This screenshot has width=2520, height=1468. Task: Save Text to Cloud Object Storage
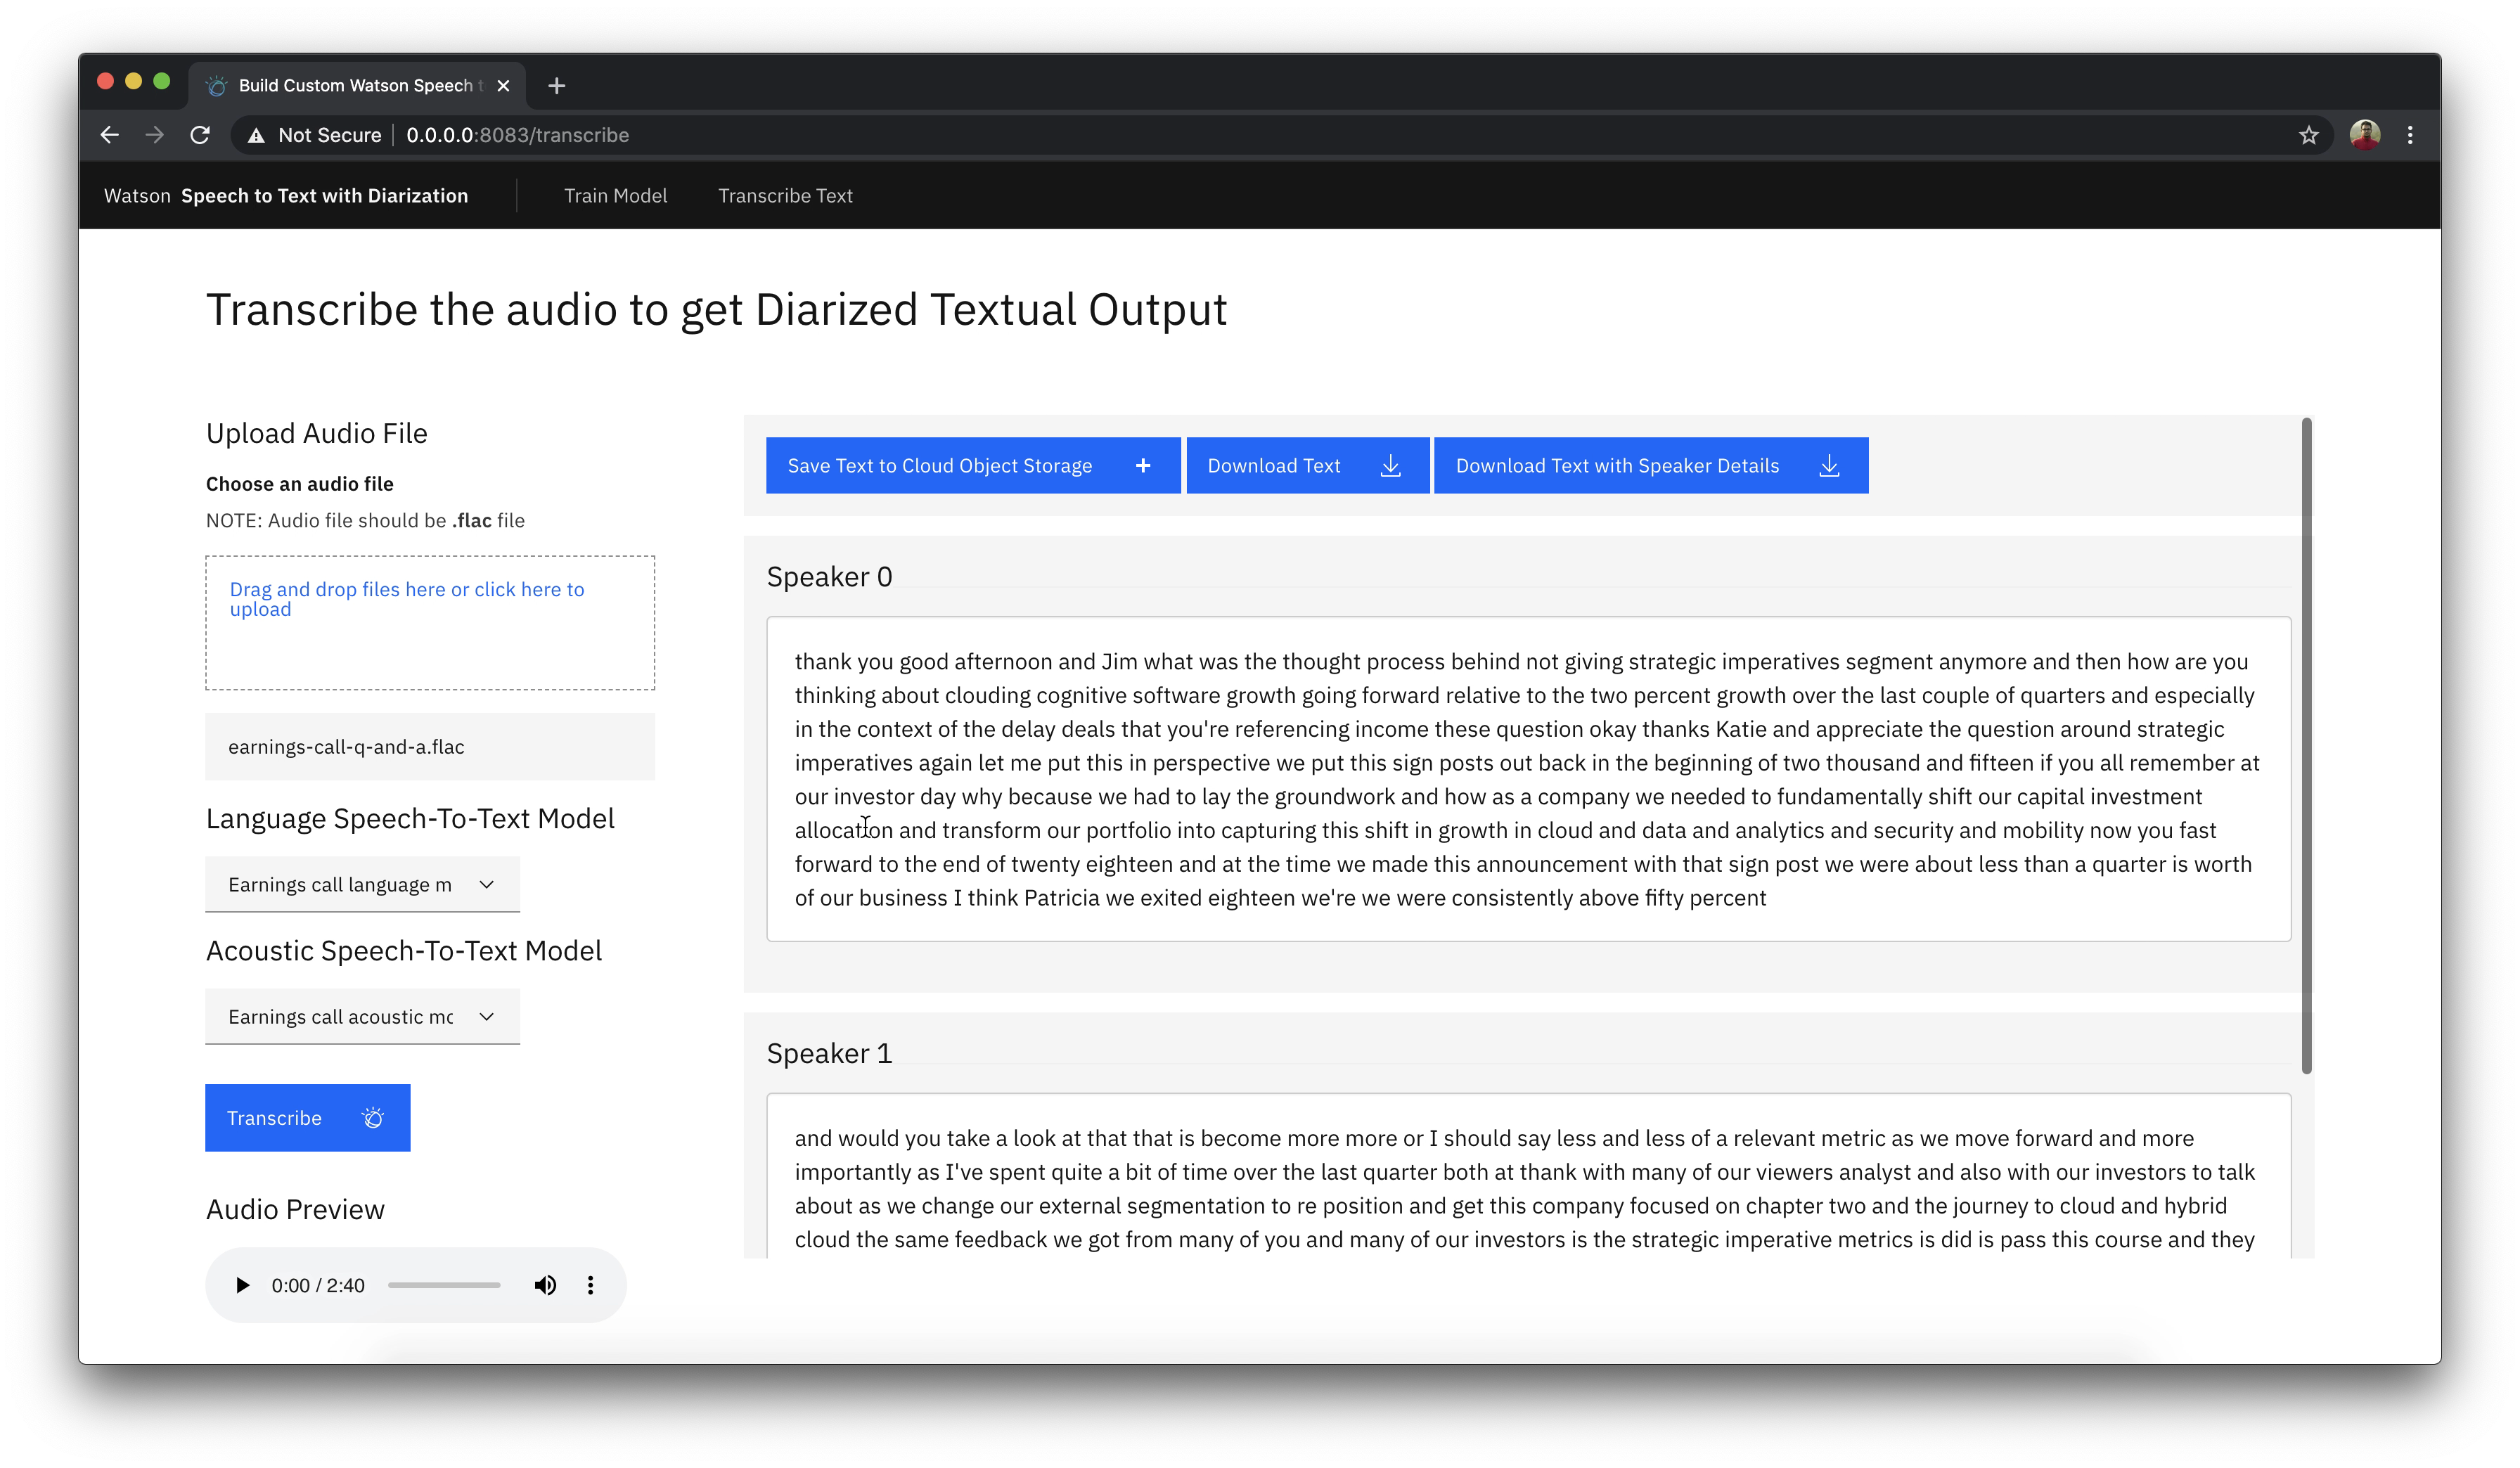(972, 466)
